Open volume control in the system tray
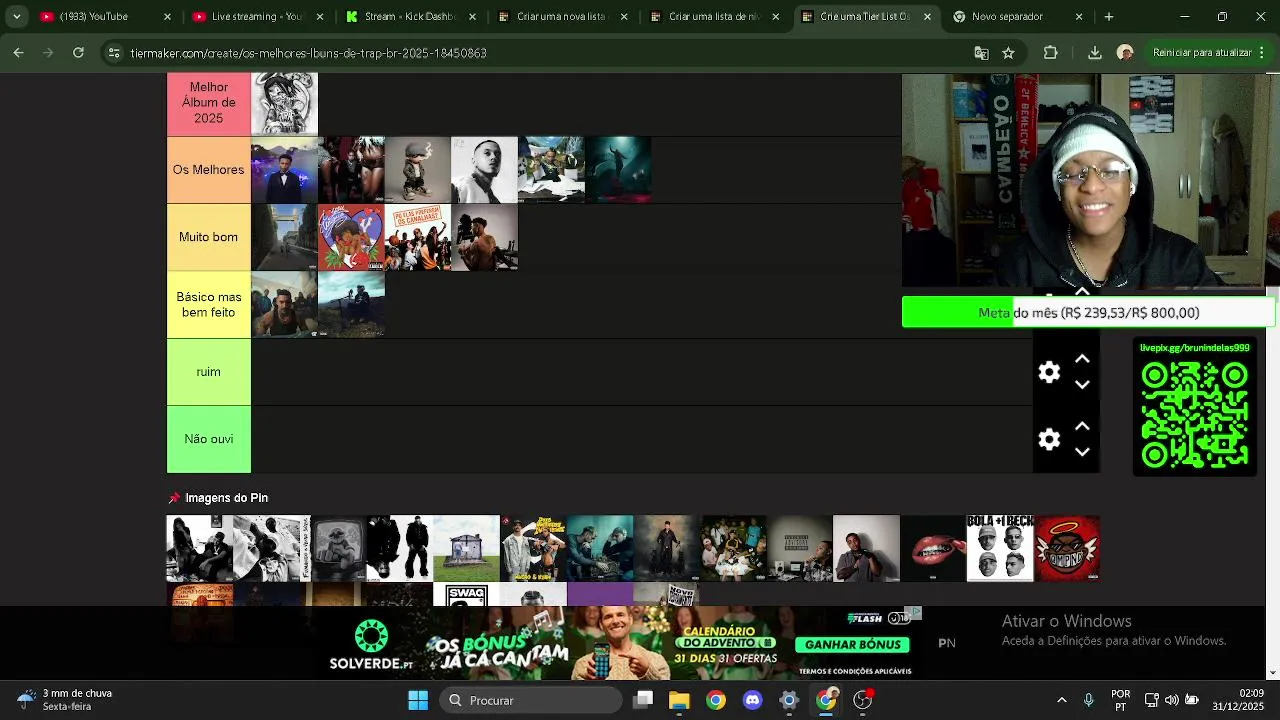 coord(1171,700)
